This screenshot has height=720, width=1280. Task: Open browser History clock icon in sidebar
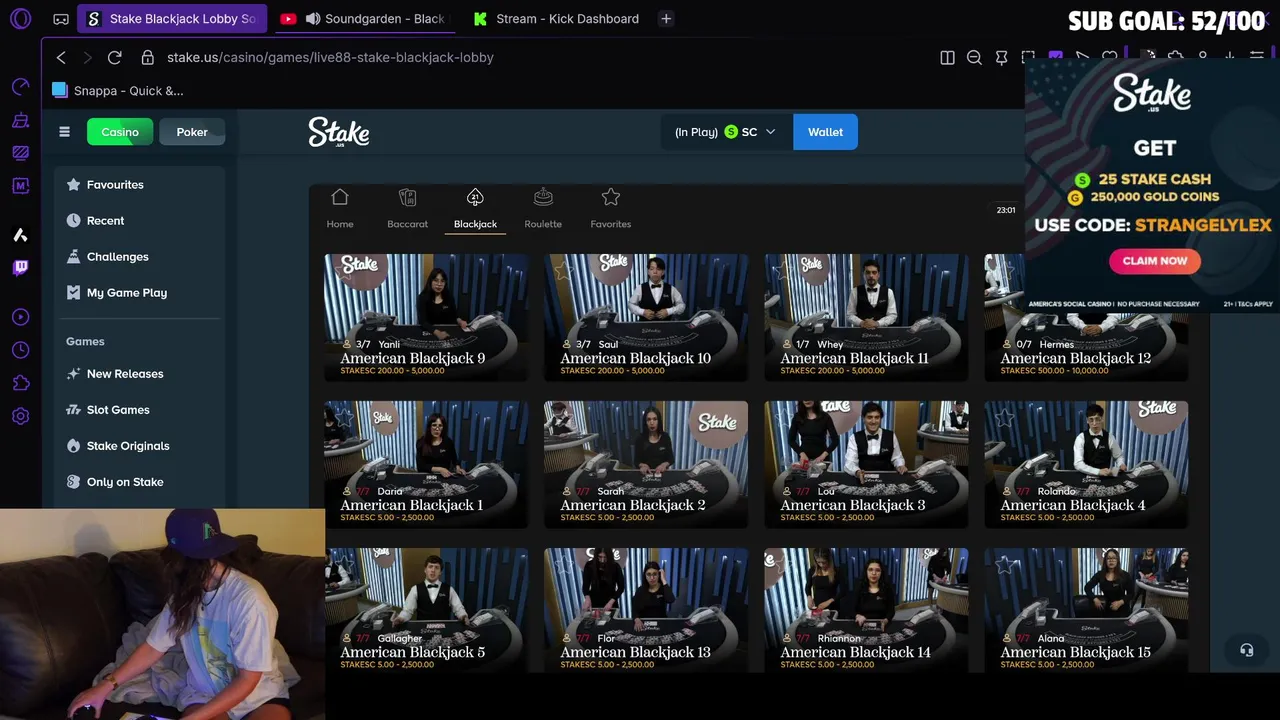pyautogui.click(x=20, y=350)
